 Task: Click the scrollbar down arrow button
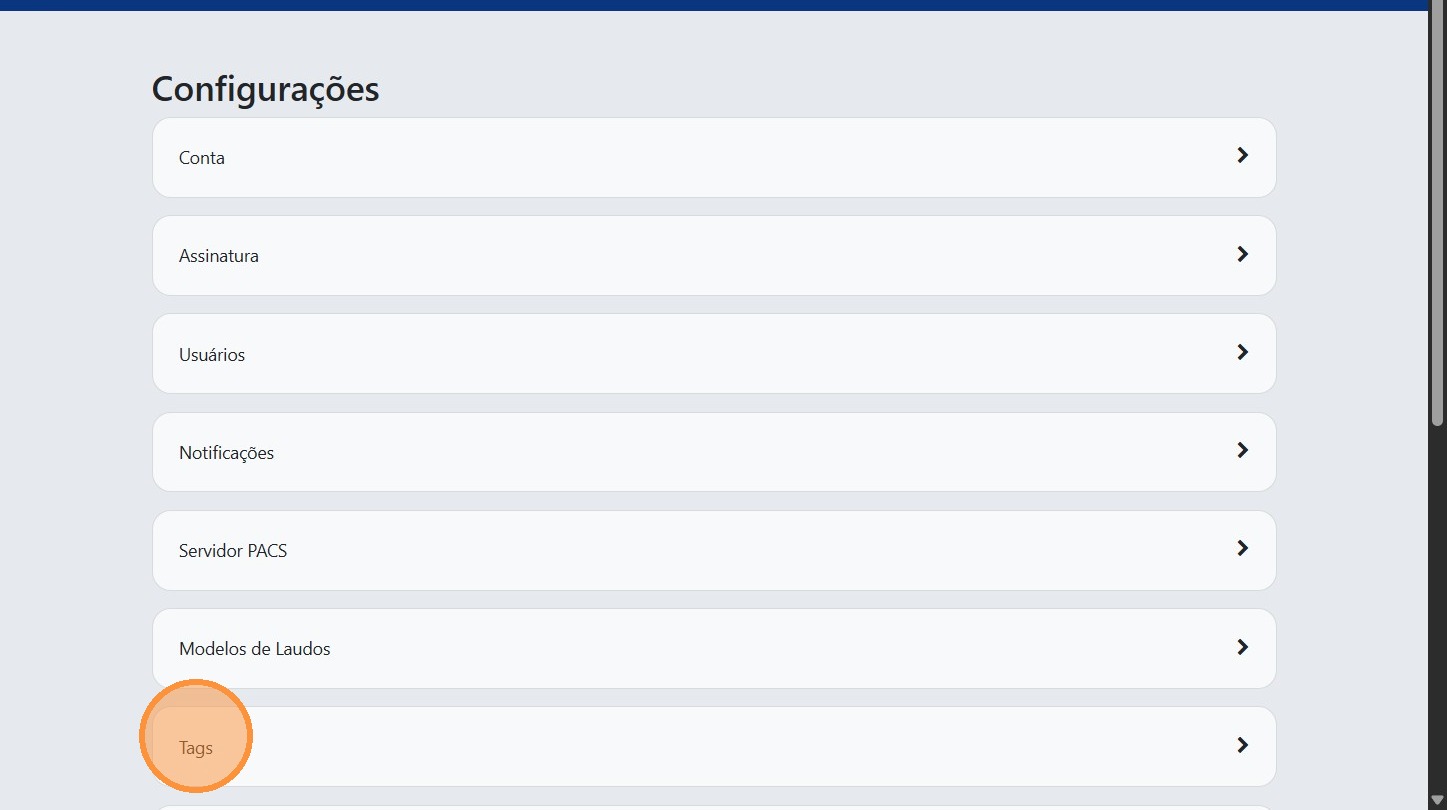[x=1437, y=800]
